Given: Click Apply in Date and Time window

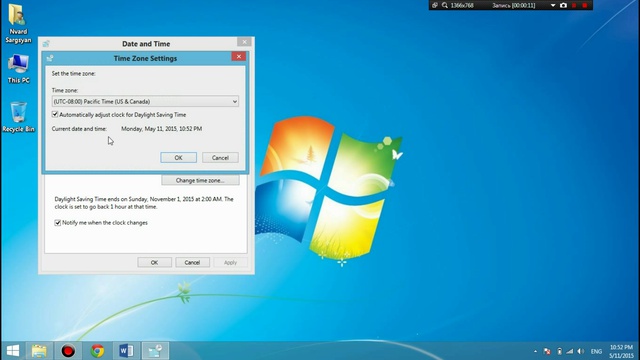Looking at the screenshot, I should [x=230, y=262].
